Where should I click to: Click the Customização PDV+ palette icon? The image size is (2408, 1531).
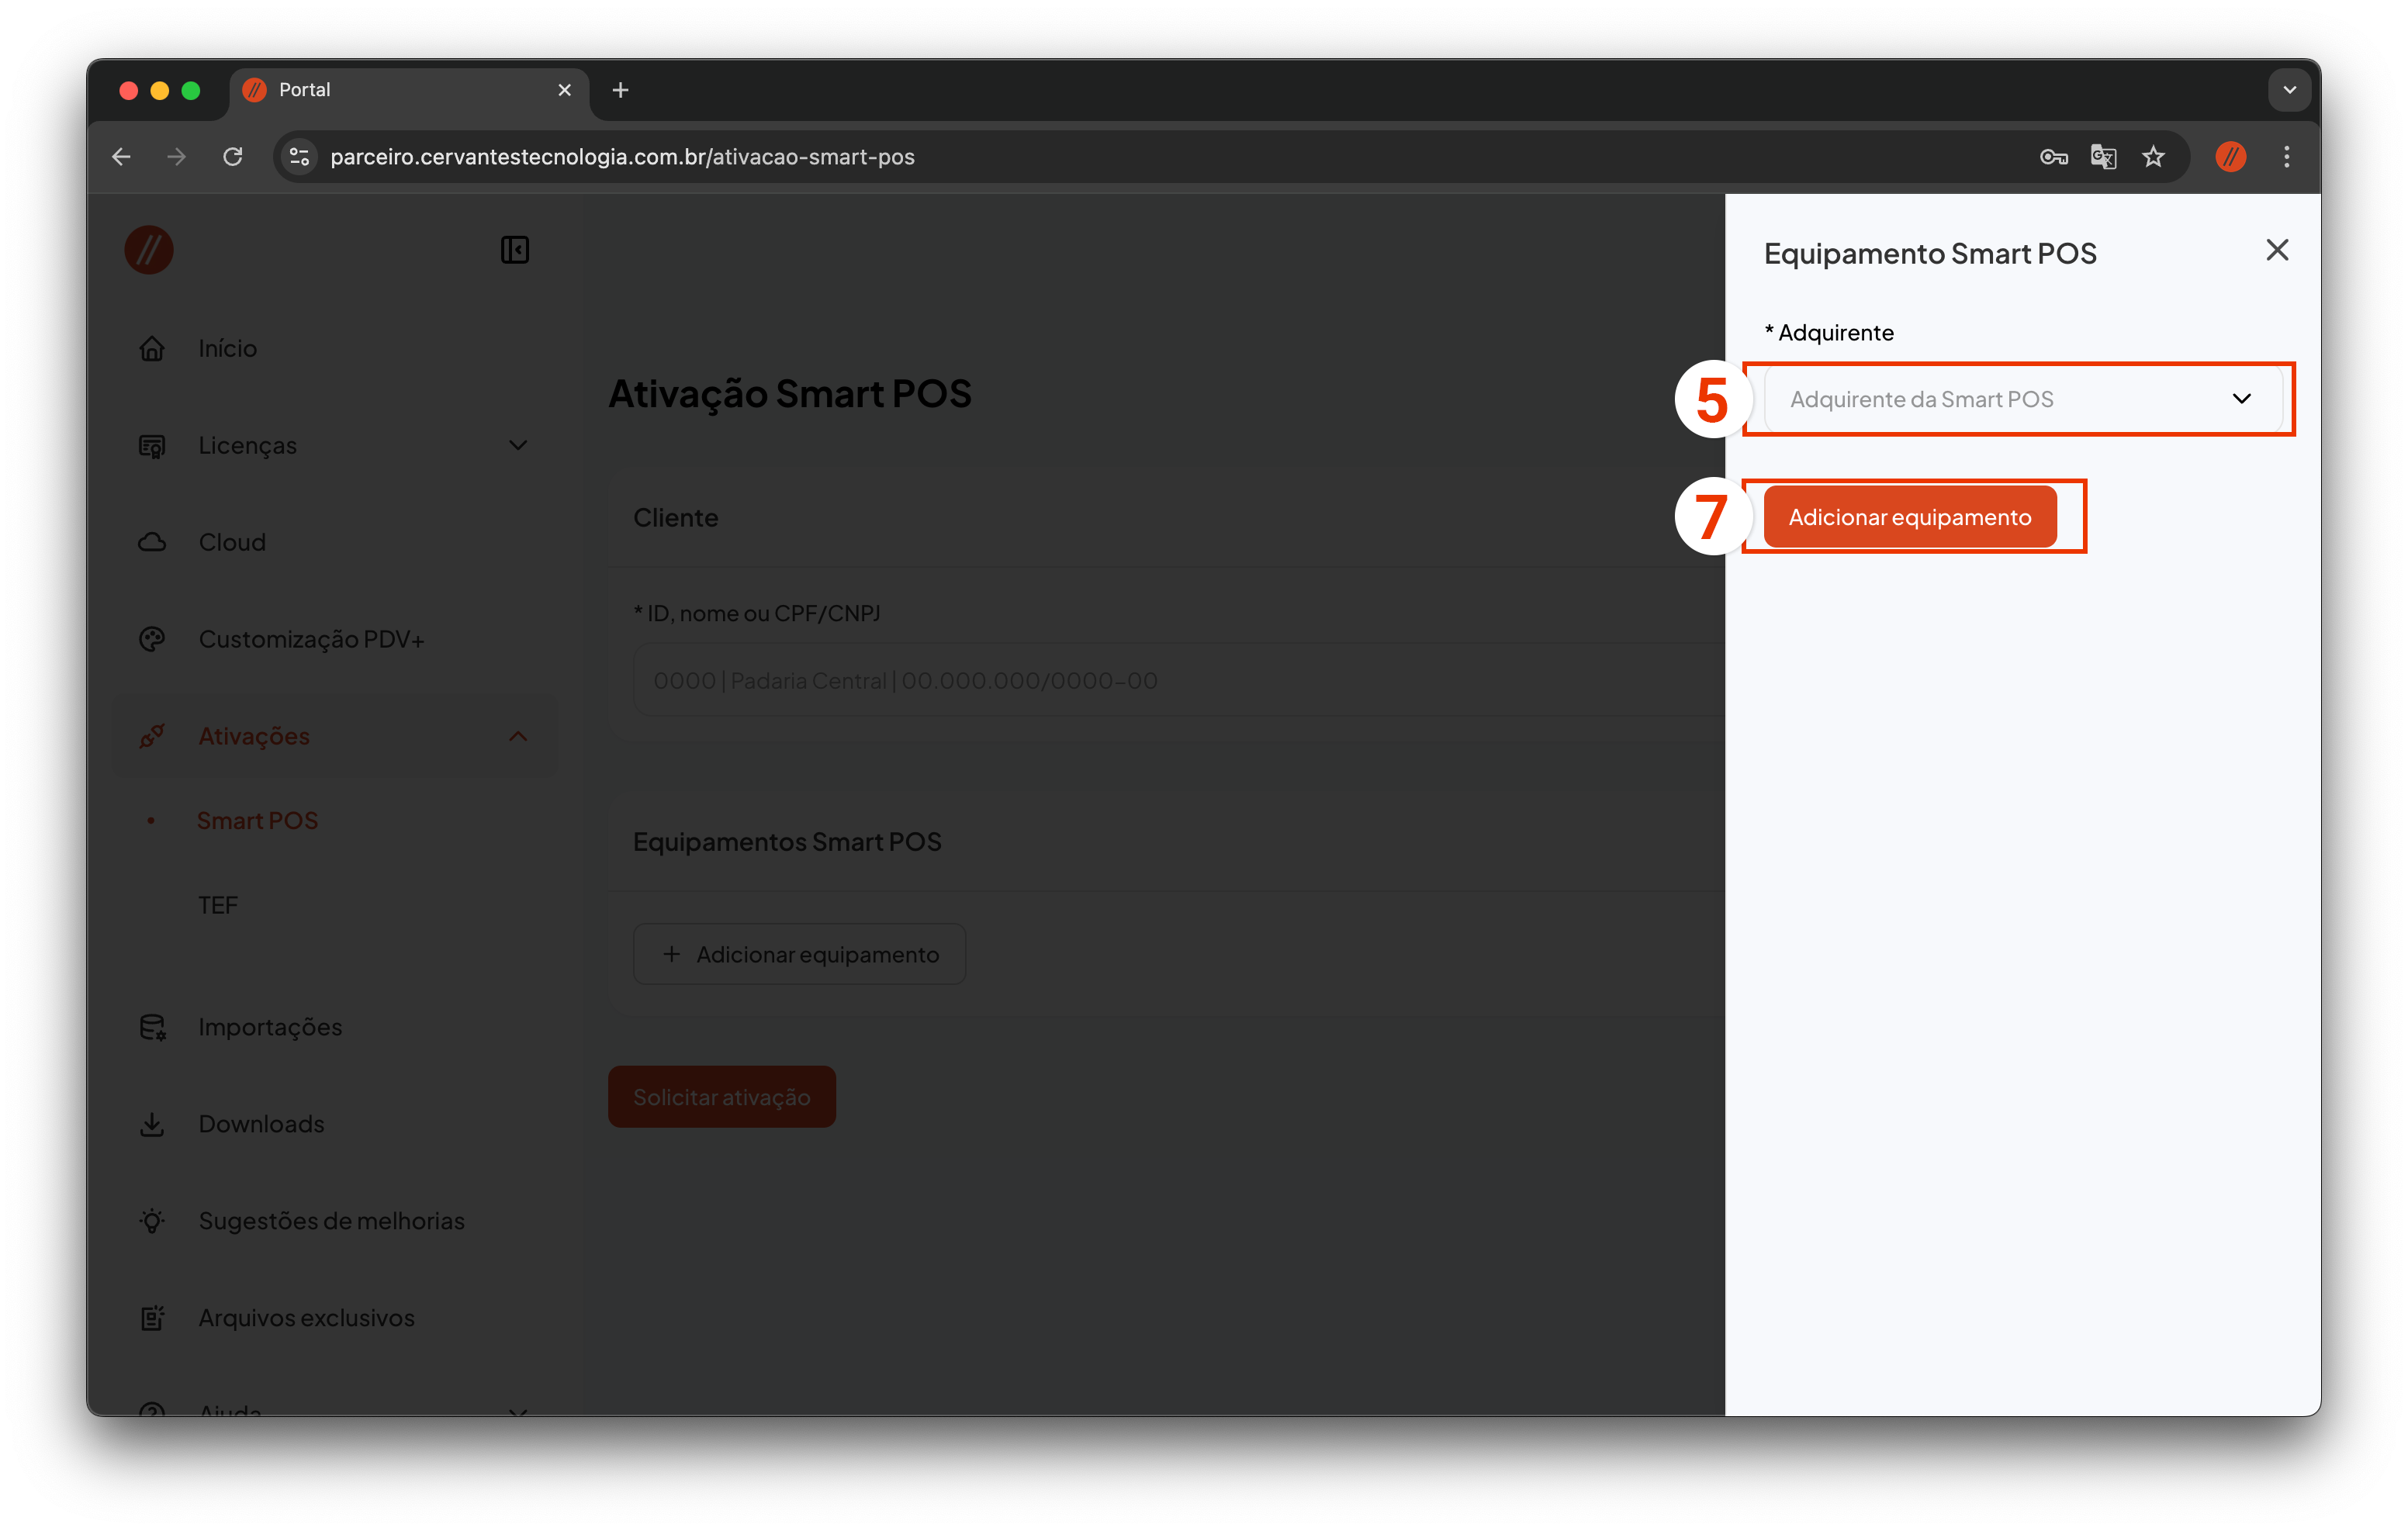tap(152, 639)
